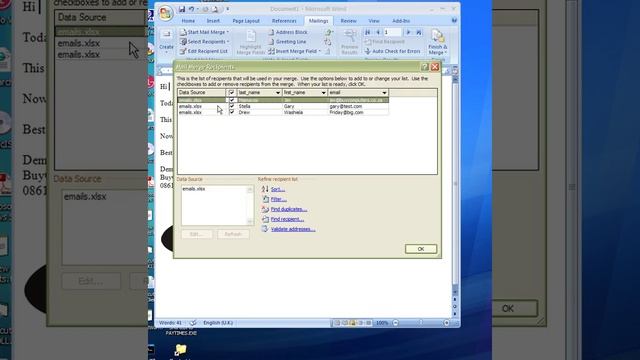Click the Find duplicates icon
Viewport: 640px width, 360px height.
pyautogui.click(x=265, y=209)
